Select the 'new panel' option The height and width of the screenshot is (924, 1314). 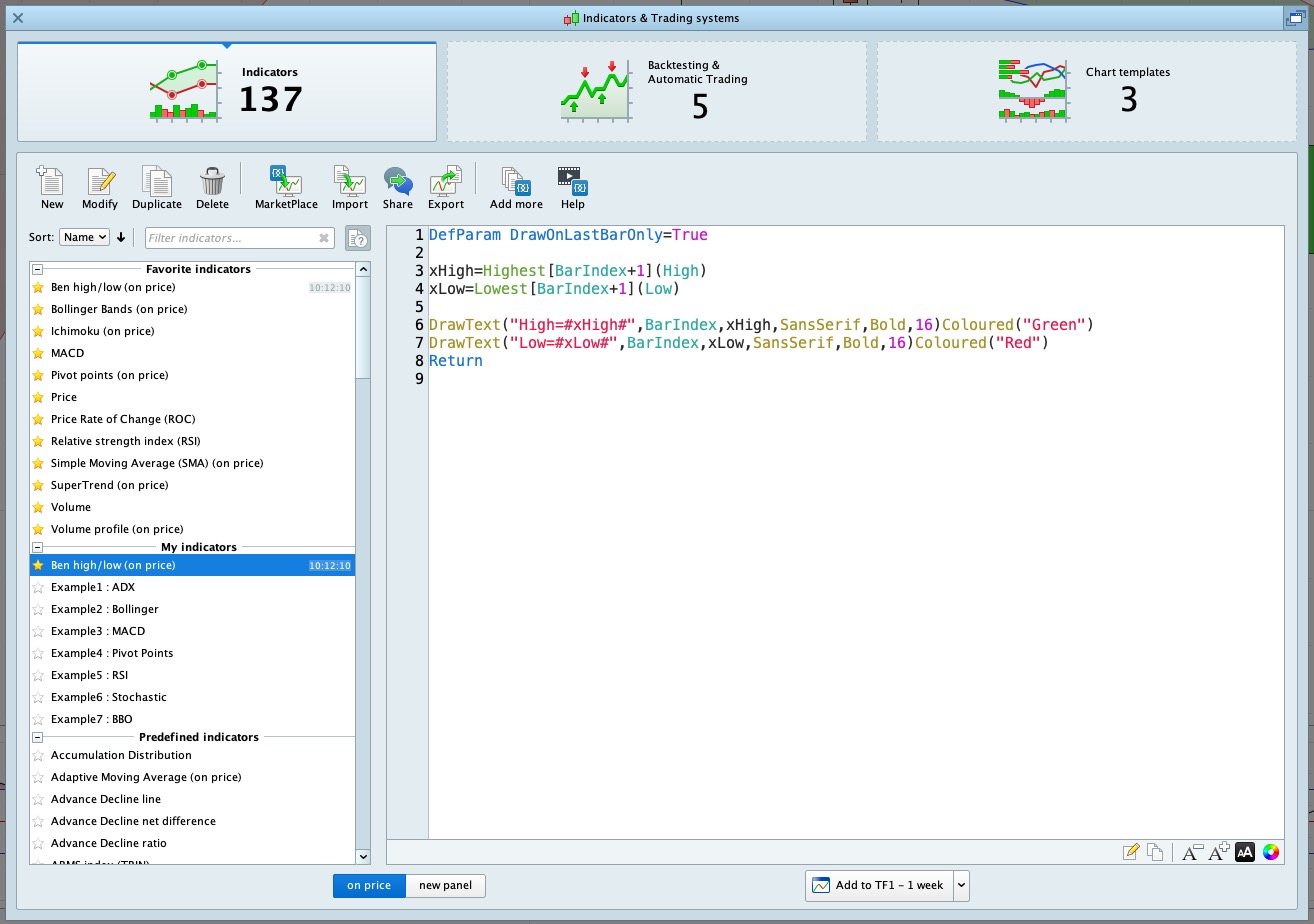[445, 885]
